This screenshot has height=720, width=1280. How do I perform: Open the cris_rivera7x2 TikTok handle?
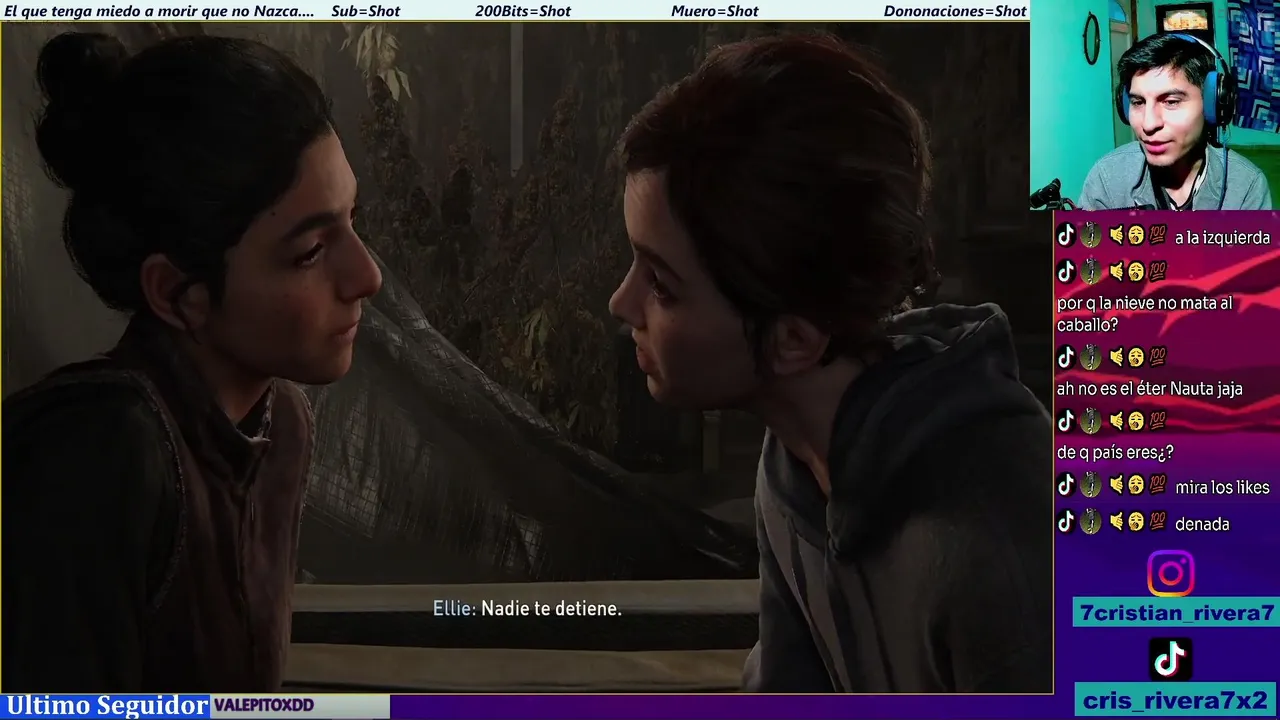1177,700
